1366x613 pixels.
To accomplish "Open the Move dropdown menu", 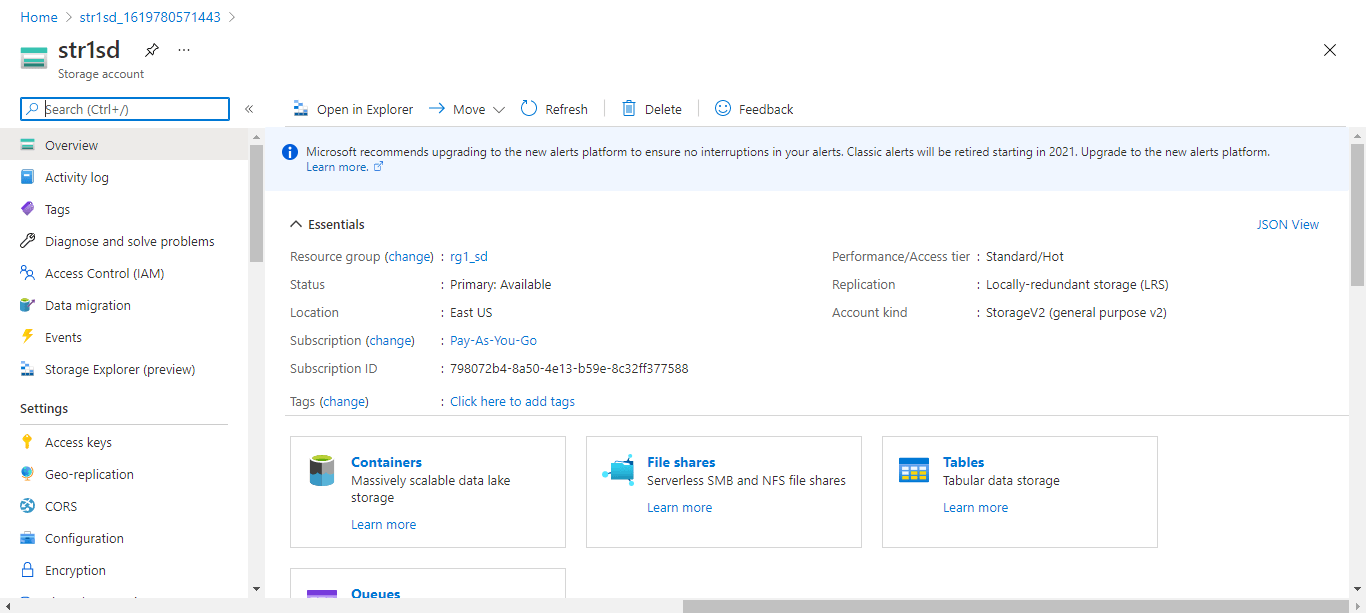I will (467, 109).
